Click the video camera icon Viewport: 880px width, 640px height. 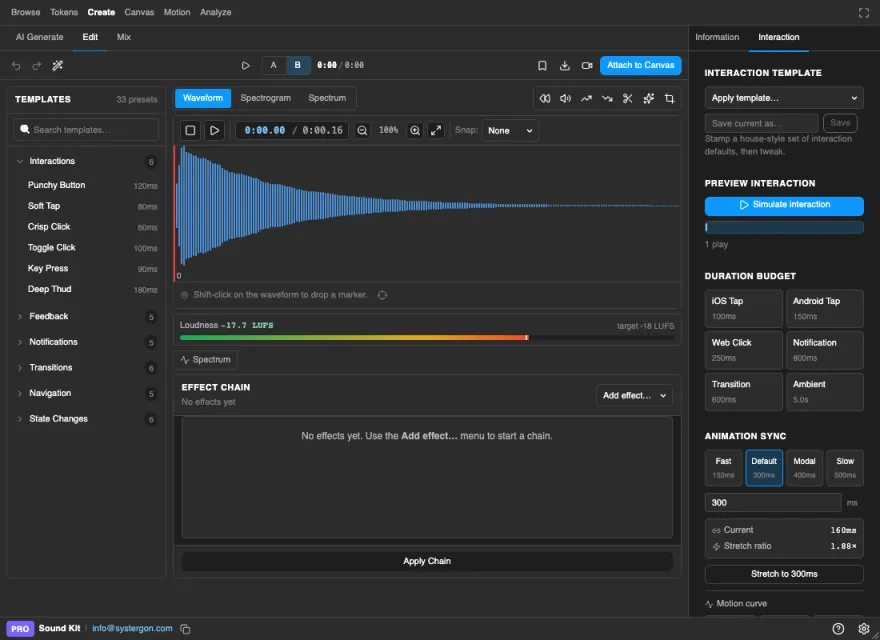click(x=587, y=66)
